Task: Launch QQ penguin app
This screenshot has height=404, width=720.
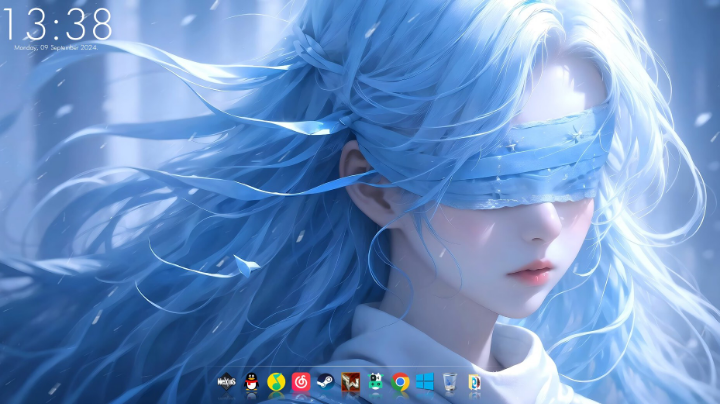Action: pos(251,382)
